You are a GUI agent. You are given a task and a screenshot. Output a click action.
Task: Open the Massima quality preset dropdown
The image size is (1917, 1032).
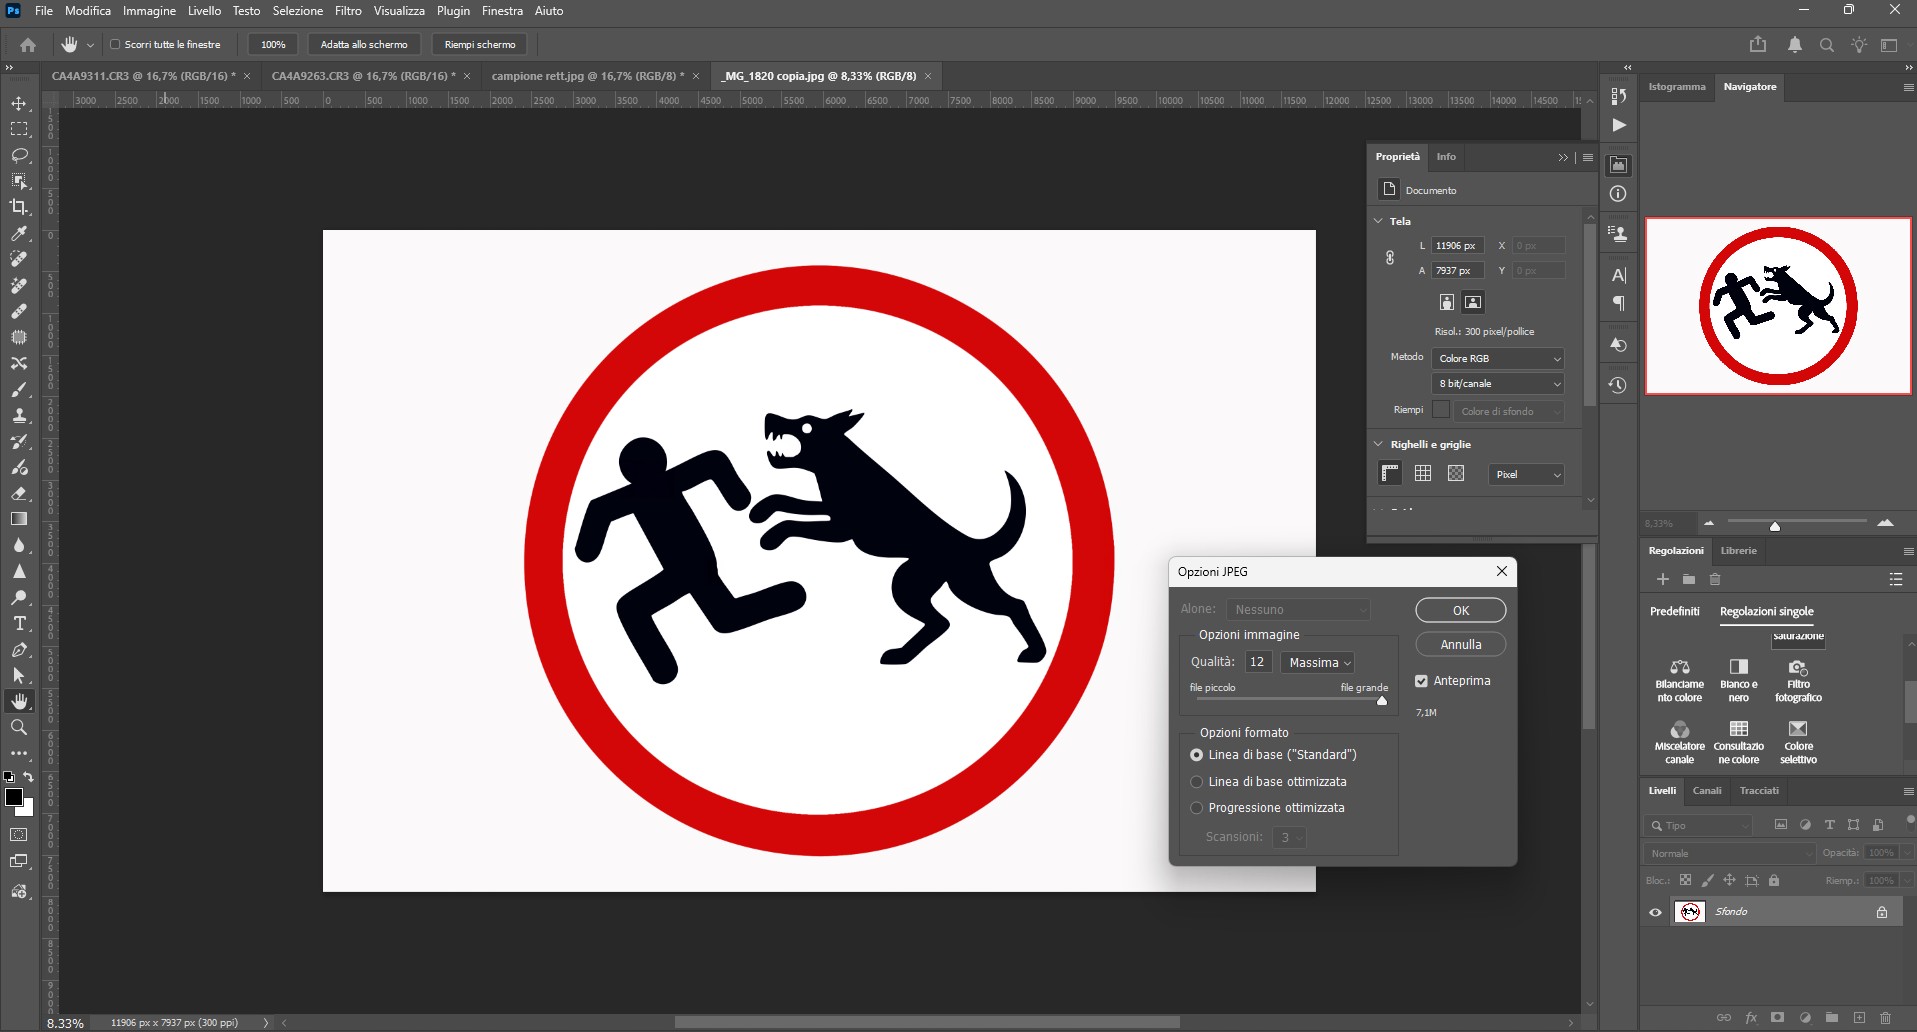(1318, 663)
